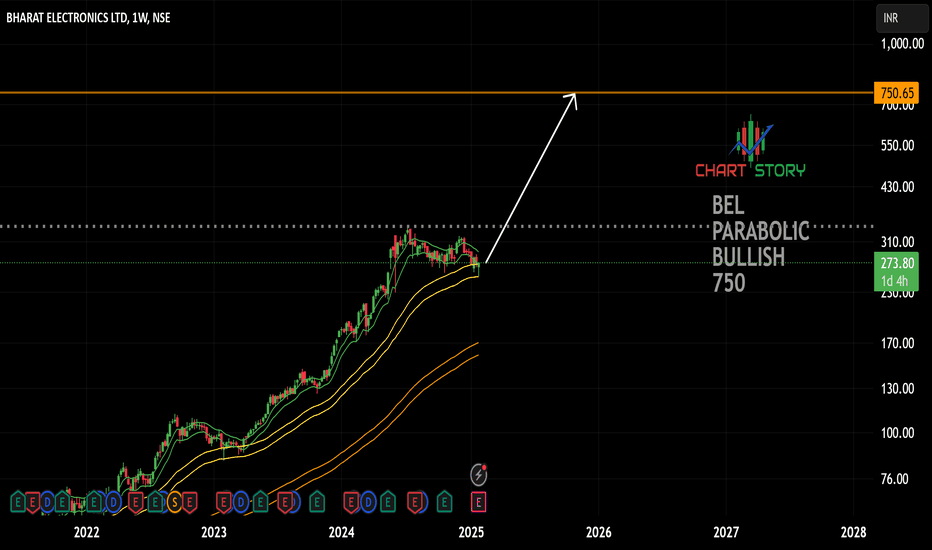This screenshot has height=550, width=932.
Task: Click the 2023 time axis label
Action: pos(213,532)
